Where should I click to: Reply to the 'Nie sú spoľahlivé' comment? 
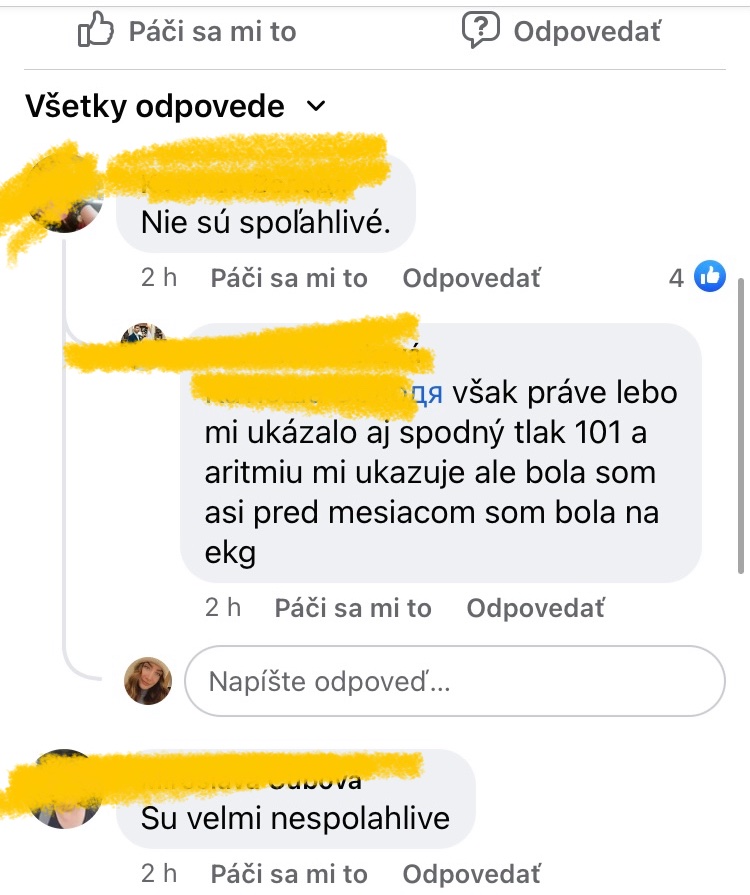471,279
